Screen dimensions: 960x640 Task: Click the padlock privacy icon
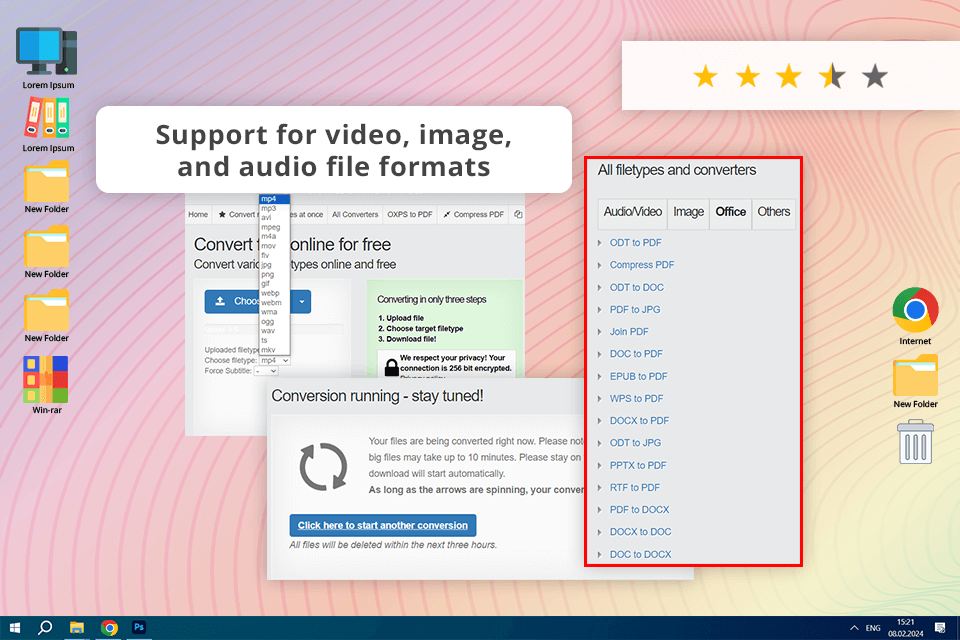(x=392, y=367)
